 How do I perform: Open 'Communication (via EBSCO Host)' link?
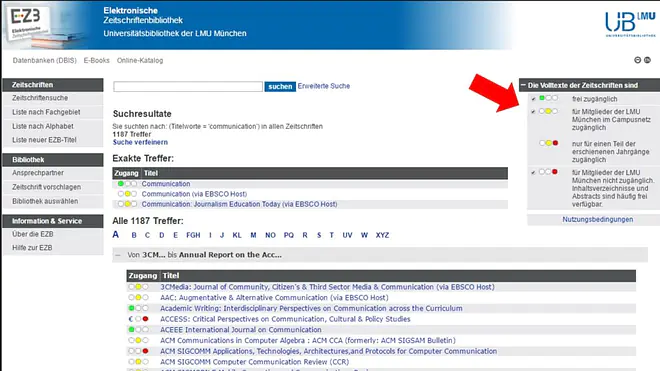[x=194, y=194]
